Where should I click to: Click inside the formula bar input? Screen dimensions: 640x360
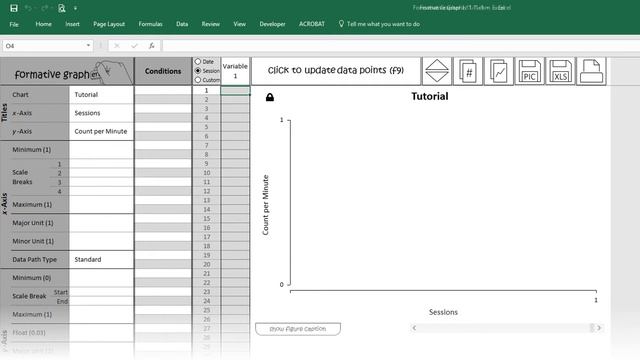click(x=400, y=46)
